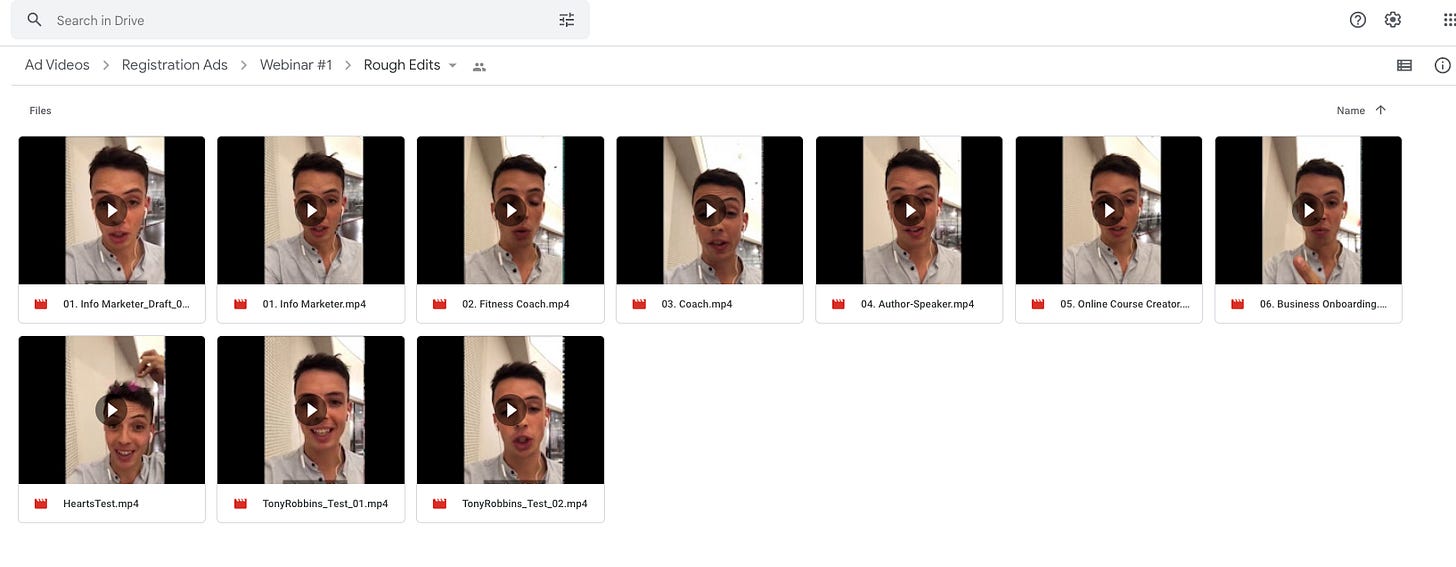Select file name 05. Online Course Creator
1456x567 pixels.
[1125, 304]
